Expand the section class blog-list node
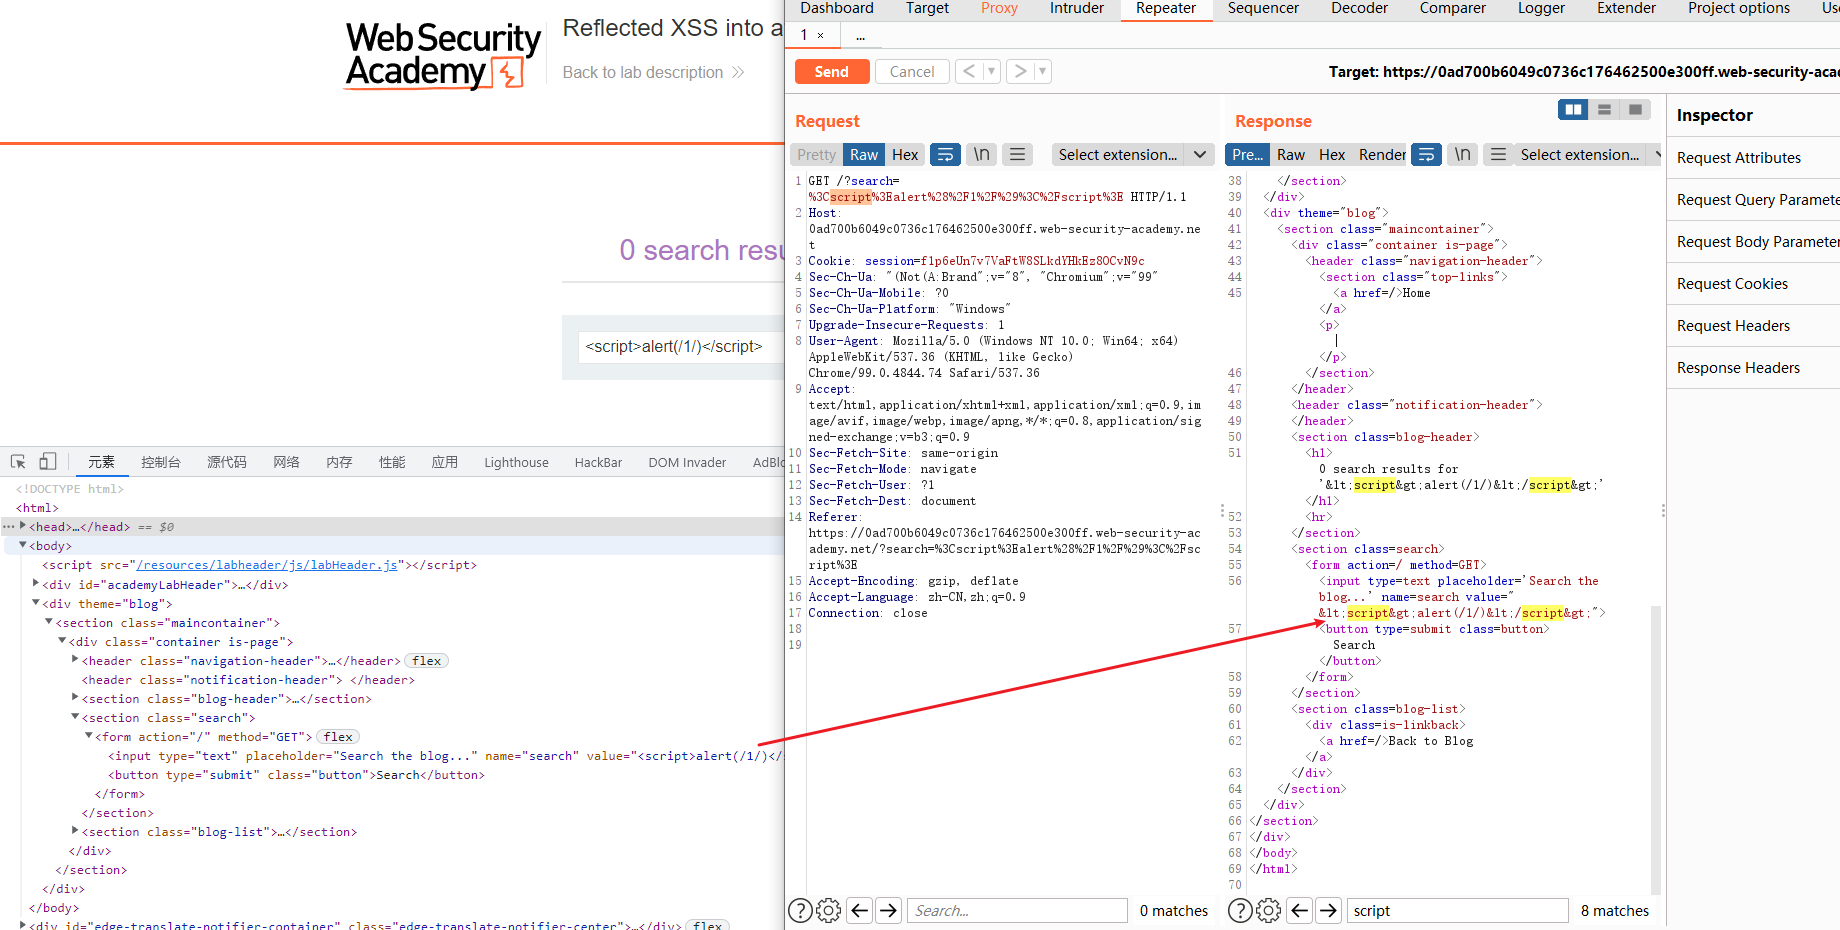Screen dimensions: 1840x930 pyautogui.click(x=75, y=831)
